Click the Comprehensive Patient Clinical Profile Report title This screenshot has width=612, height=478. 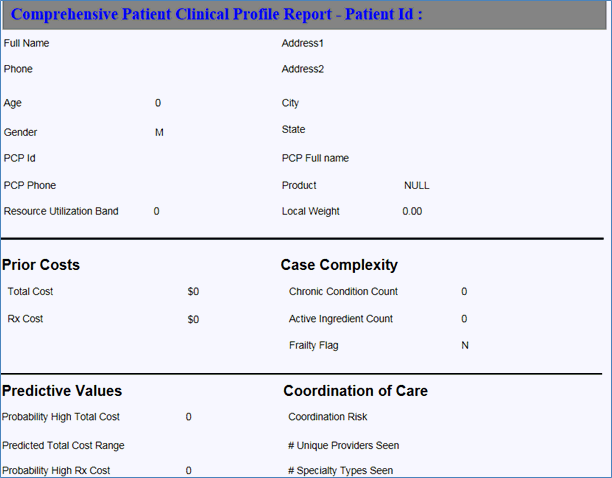click(x=216, y=15)
